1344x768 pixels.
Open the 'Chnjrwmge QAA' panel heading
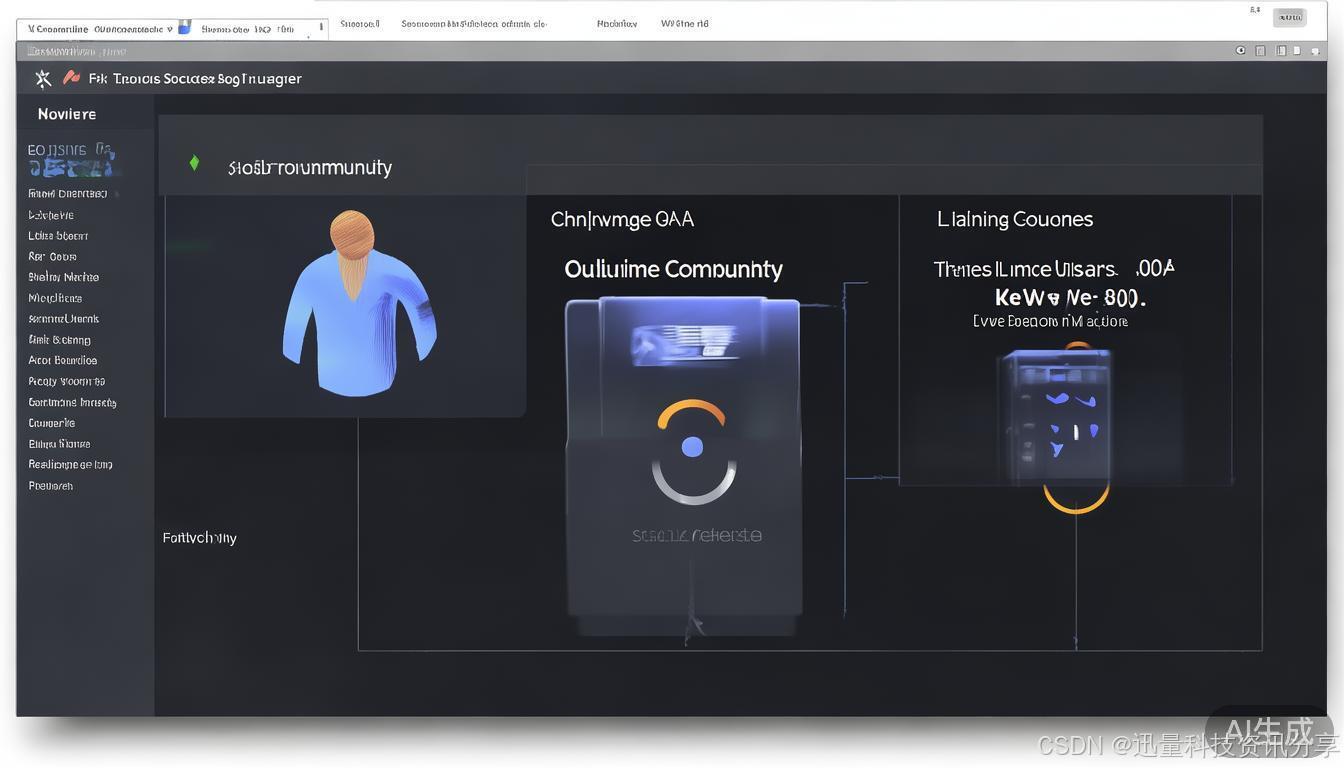(622, 219)
